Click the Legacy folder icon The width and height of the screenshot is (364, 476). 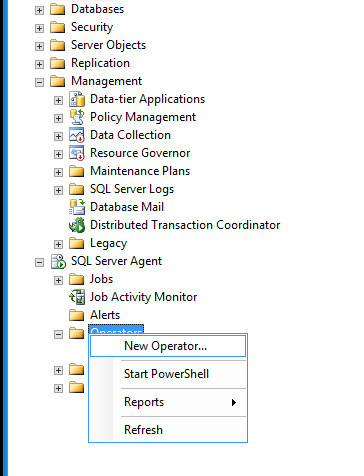tap(77, 243)
